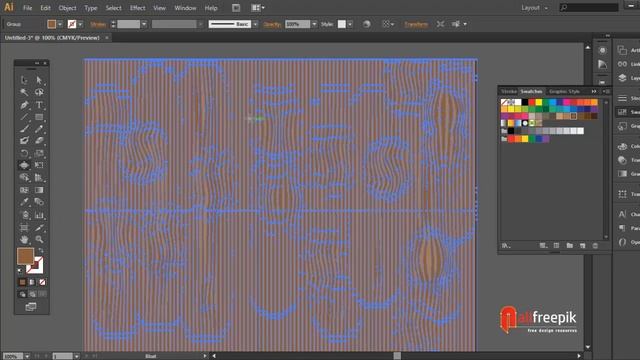Image resolution: width=640 pixels, height=360 pixels.
Task: Select the Selection tool arrow
Action: tap(24, 80)
